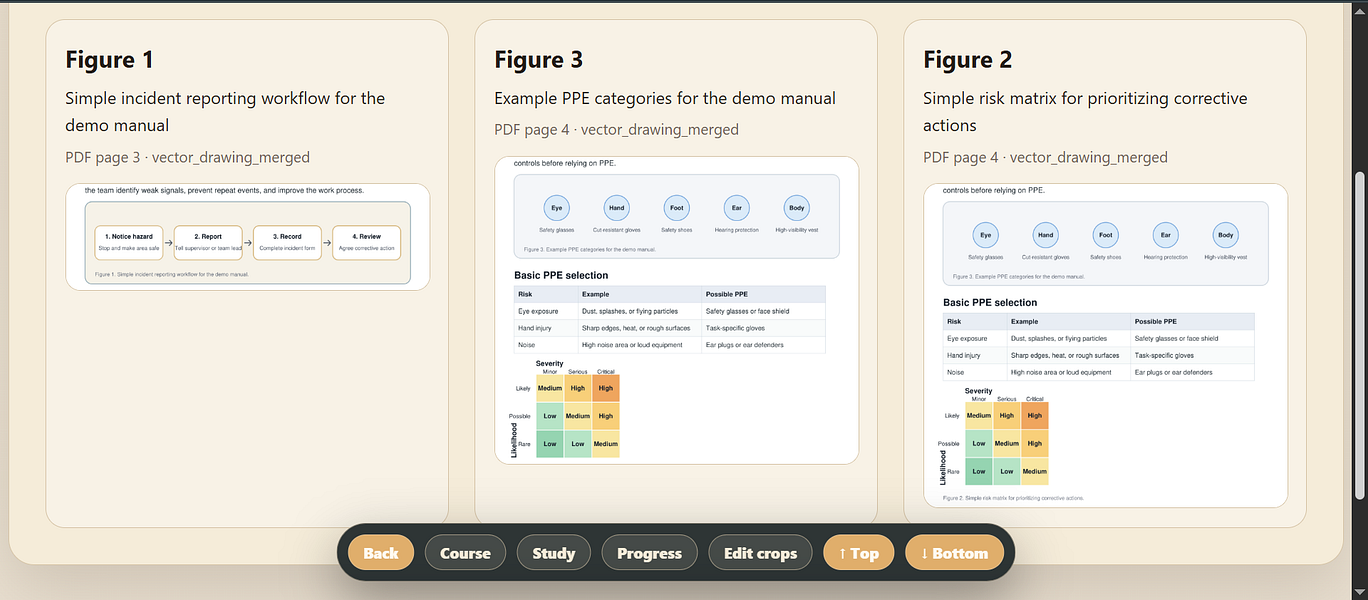
Task: Click the "Figure 2. Simple risk matrix" image caption
Action: [x=1013, y=497]
